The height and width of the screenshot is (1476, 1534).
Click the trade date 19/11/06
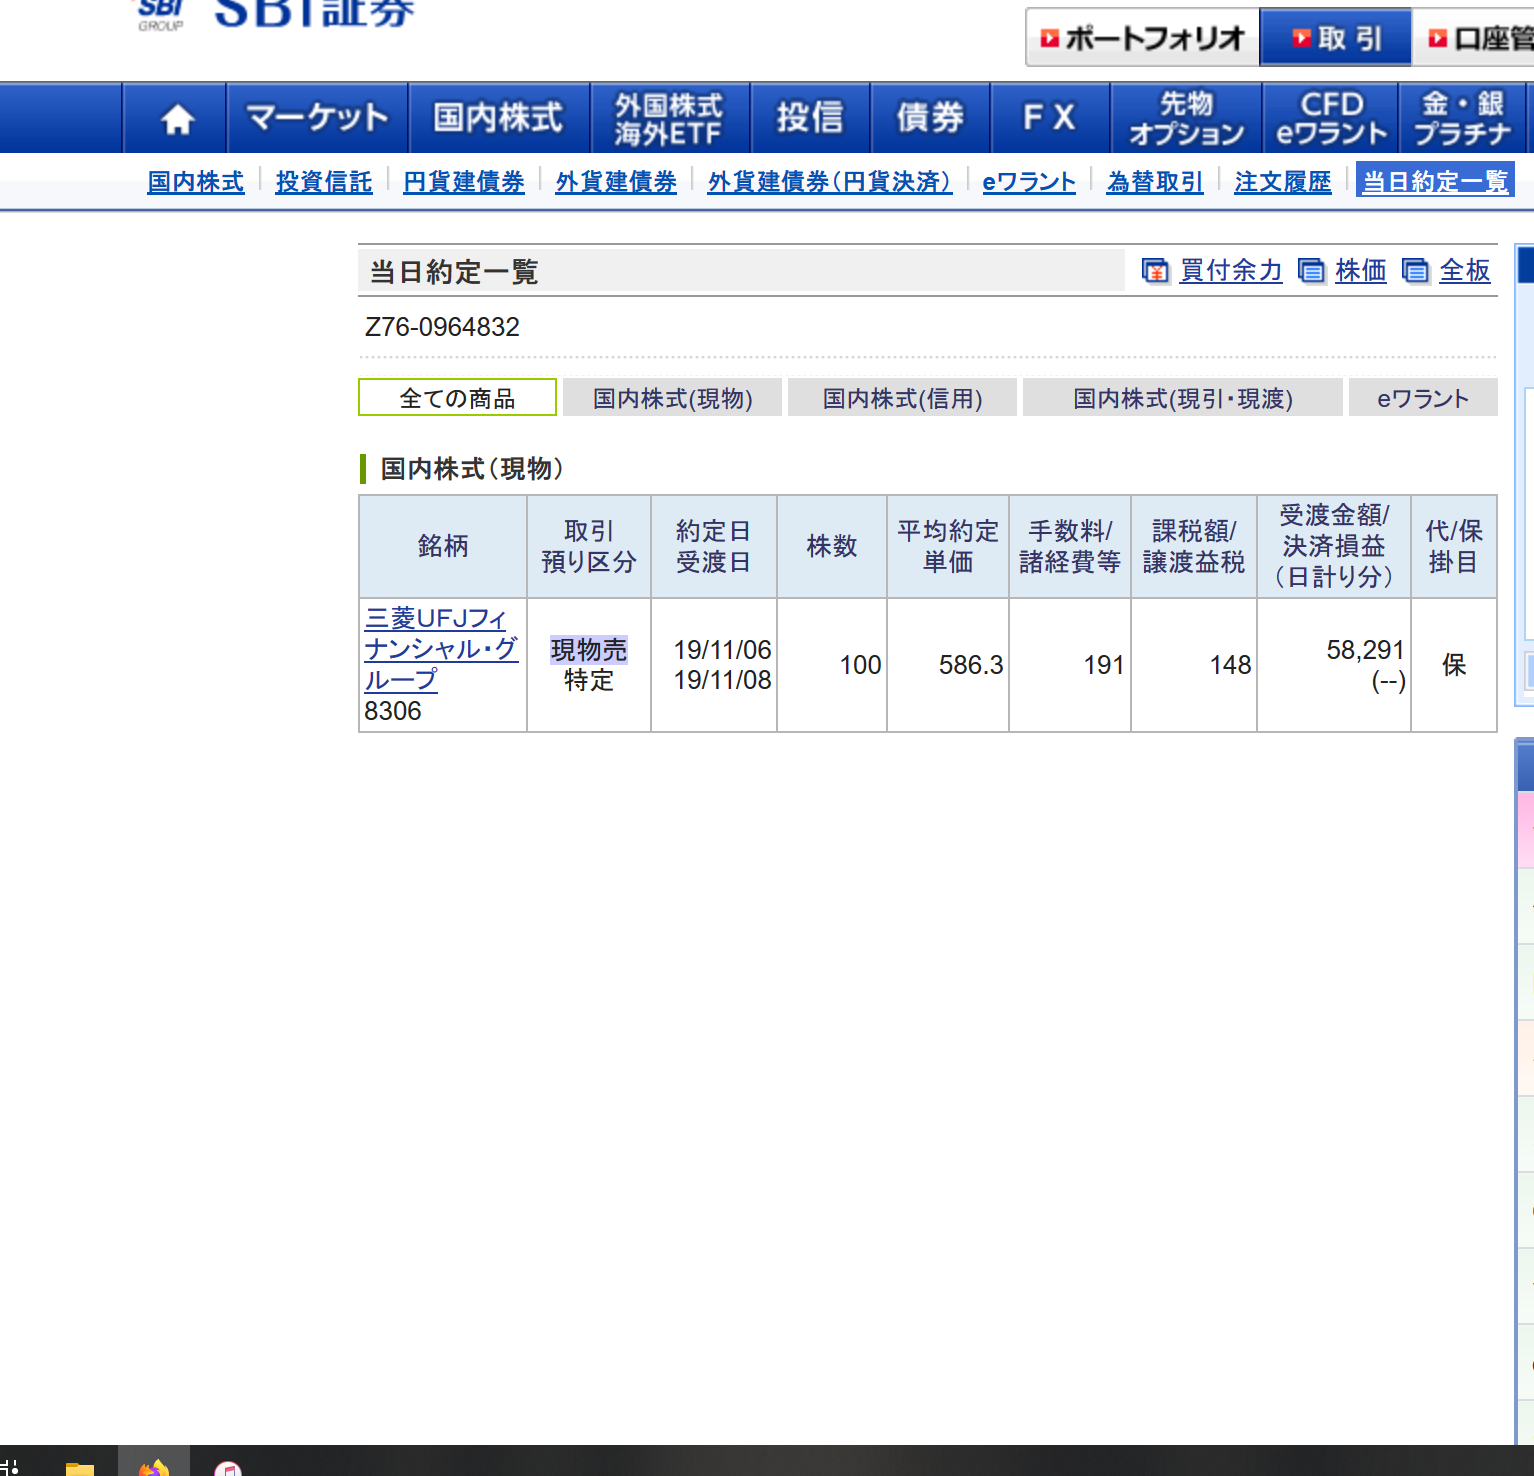722,650
